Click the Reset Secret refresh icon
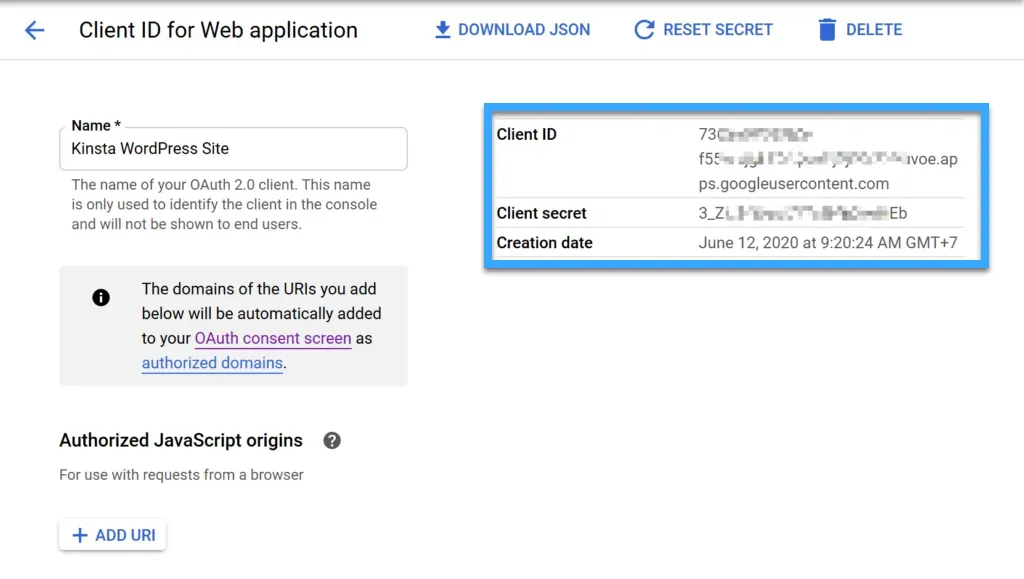The height and width of the screenshot is (579, 1024). click(645, 29)
